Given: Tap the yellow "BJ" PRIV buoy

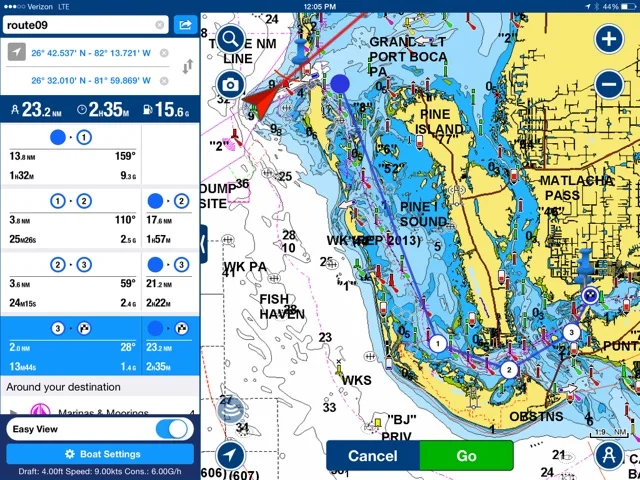Looking at the screenshot, I should (377, 421).
